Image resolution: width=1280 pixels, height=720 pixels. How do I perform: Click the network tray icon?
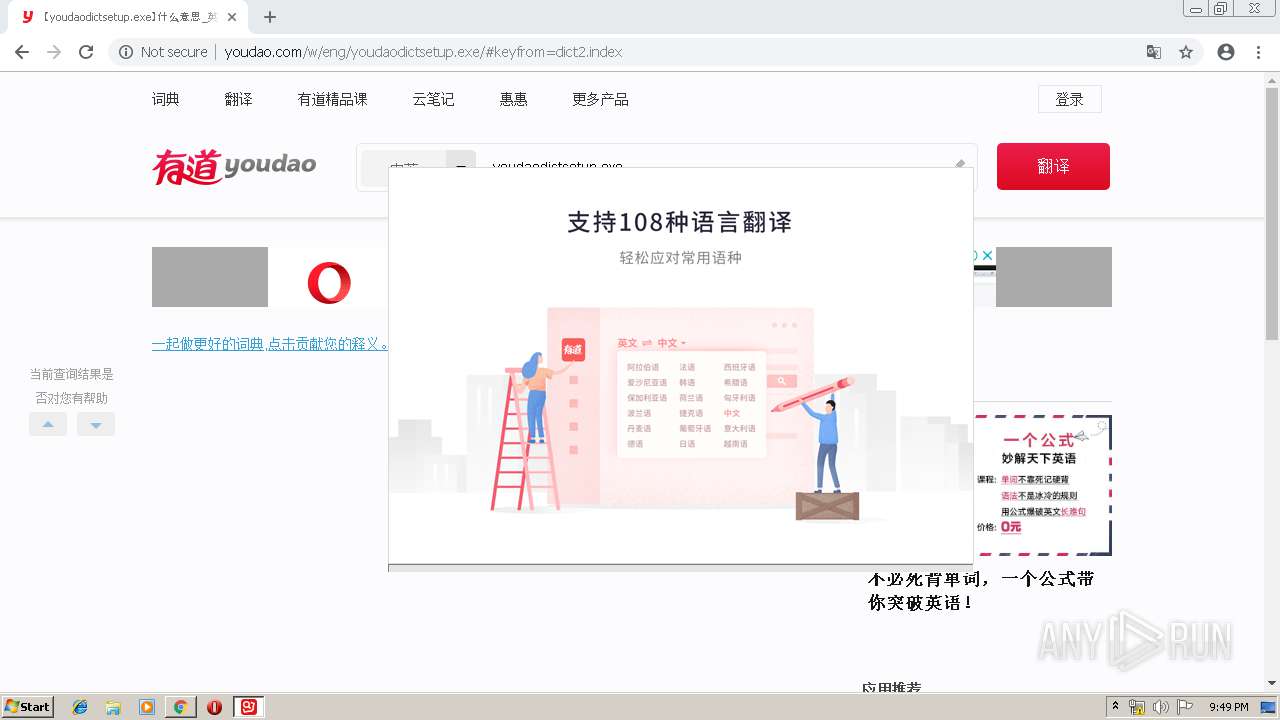pos(1137,707)
